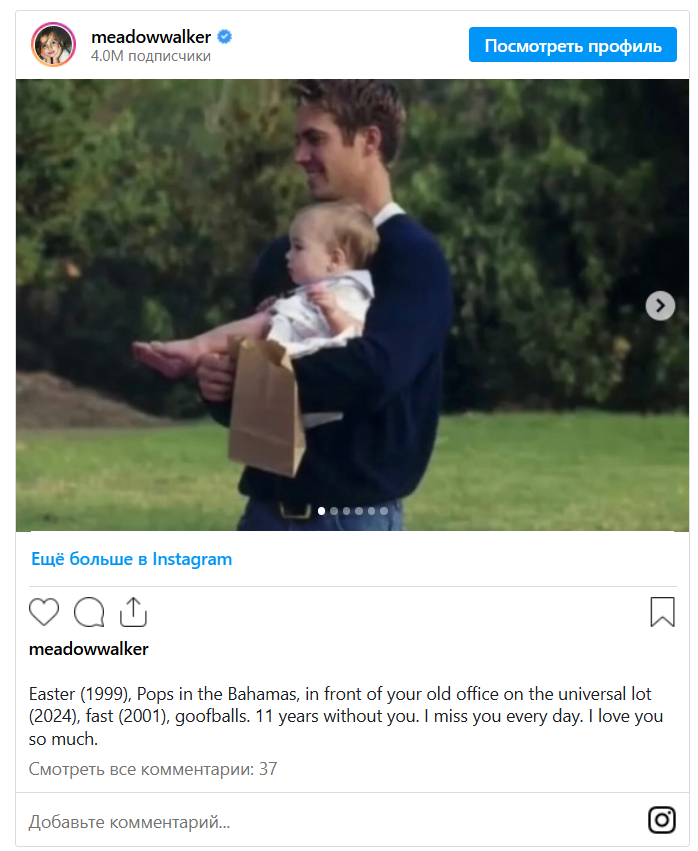This screenshot has width=698, height=851.
Task: Save post with bookmark icon
Action: click(x=662, y=612)
